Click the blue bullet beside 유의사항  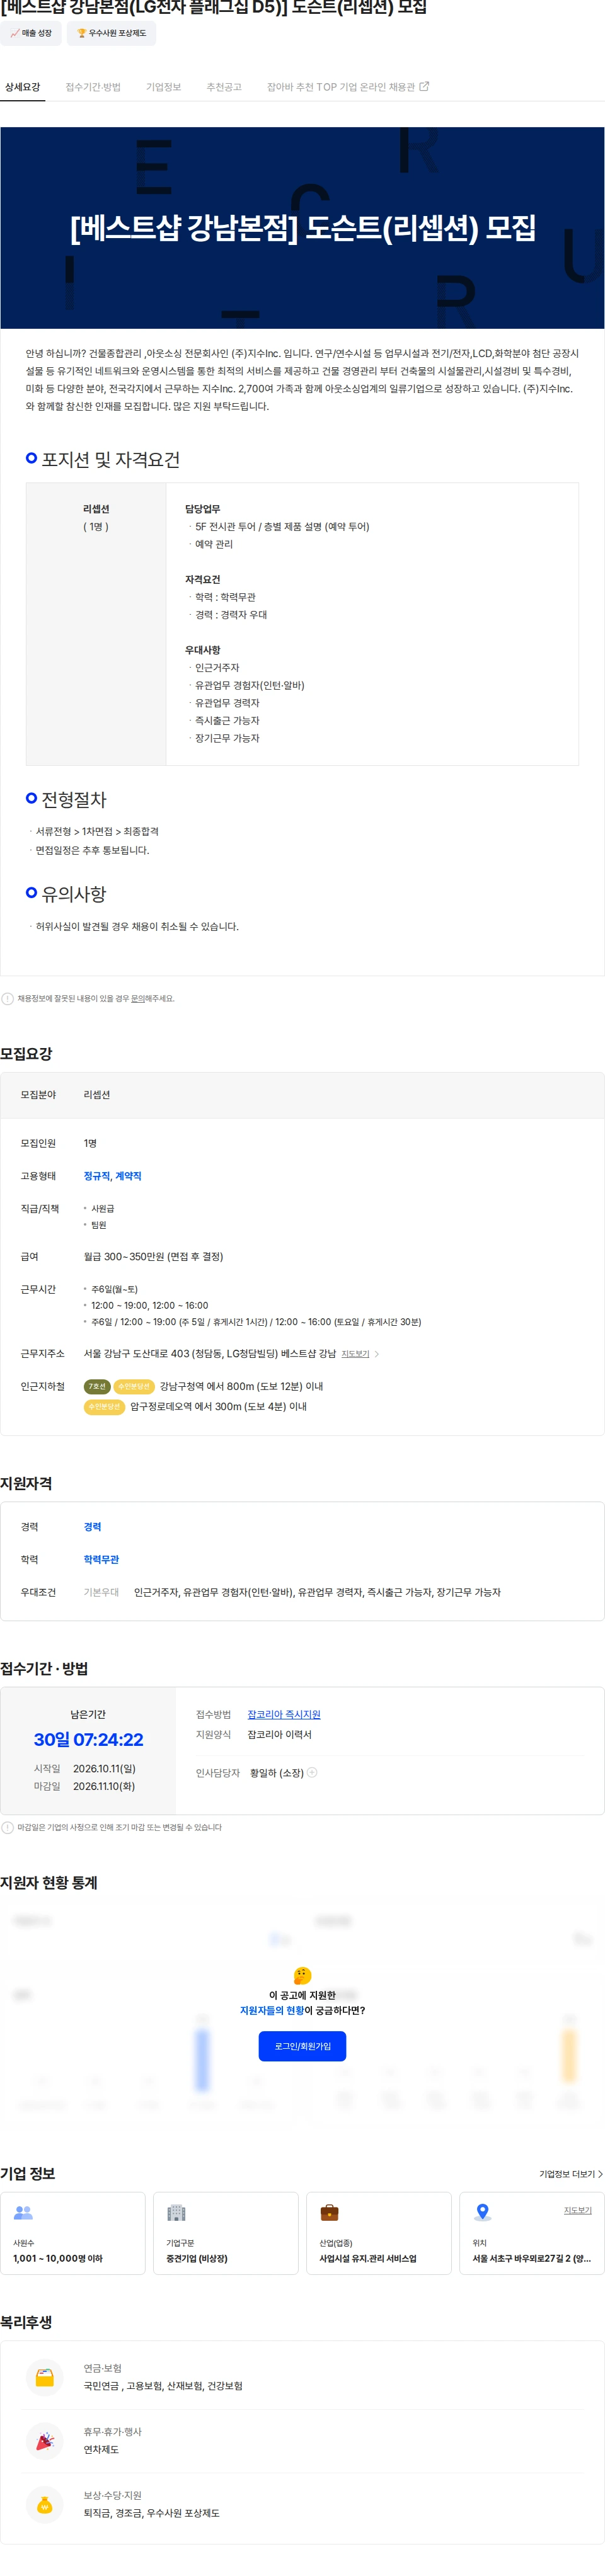pos(31,892)
